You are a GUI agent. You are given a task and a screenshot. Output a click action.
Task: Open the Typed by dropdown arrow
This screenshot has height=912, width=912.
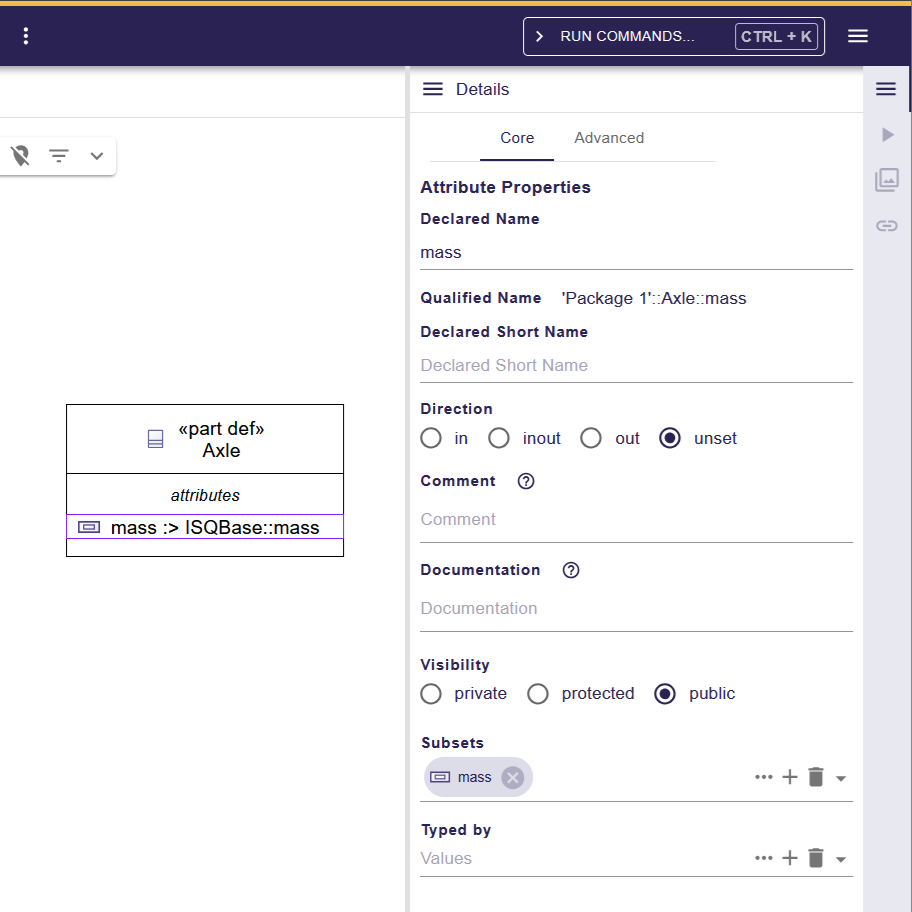842,858
